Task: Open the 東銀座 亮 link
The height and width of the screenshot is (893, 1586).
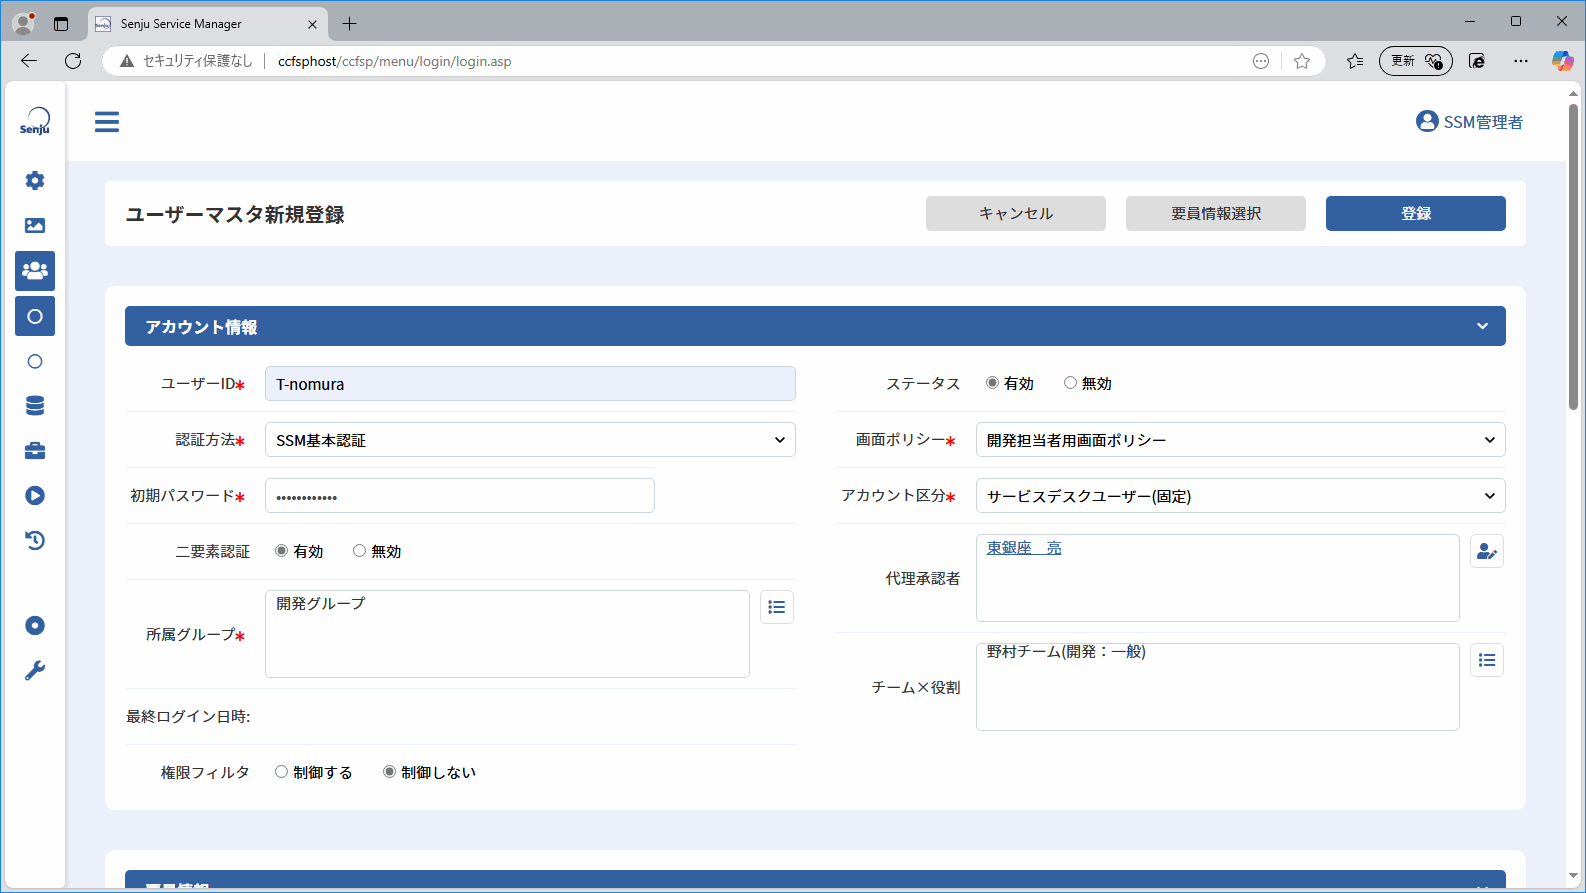Action: [1024, 548]
